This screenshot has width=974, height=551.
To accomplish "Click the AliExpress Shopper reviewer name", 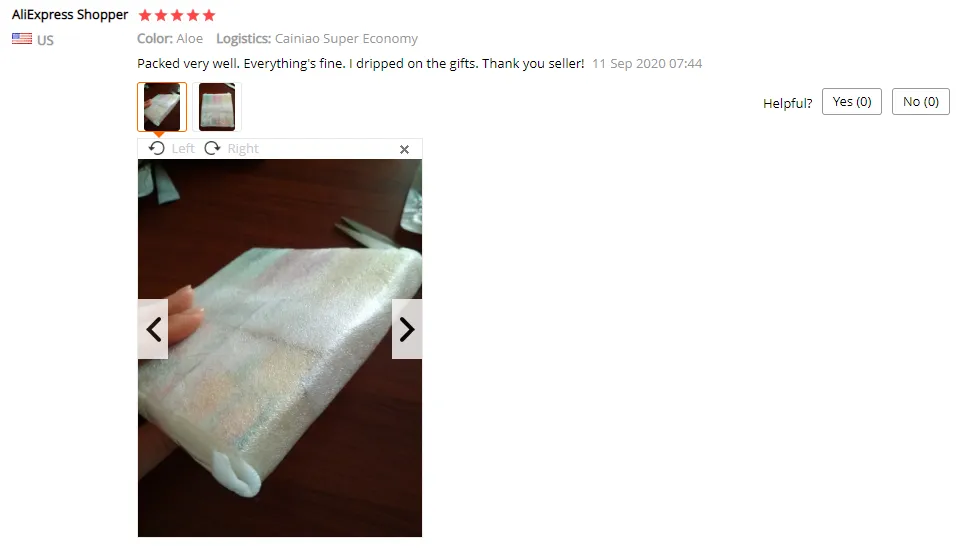I will [70, 15].
